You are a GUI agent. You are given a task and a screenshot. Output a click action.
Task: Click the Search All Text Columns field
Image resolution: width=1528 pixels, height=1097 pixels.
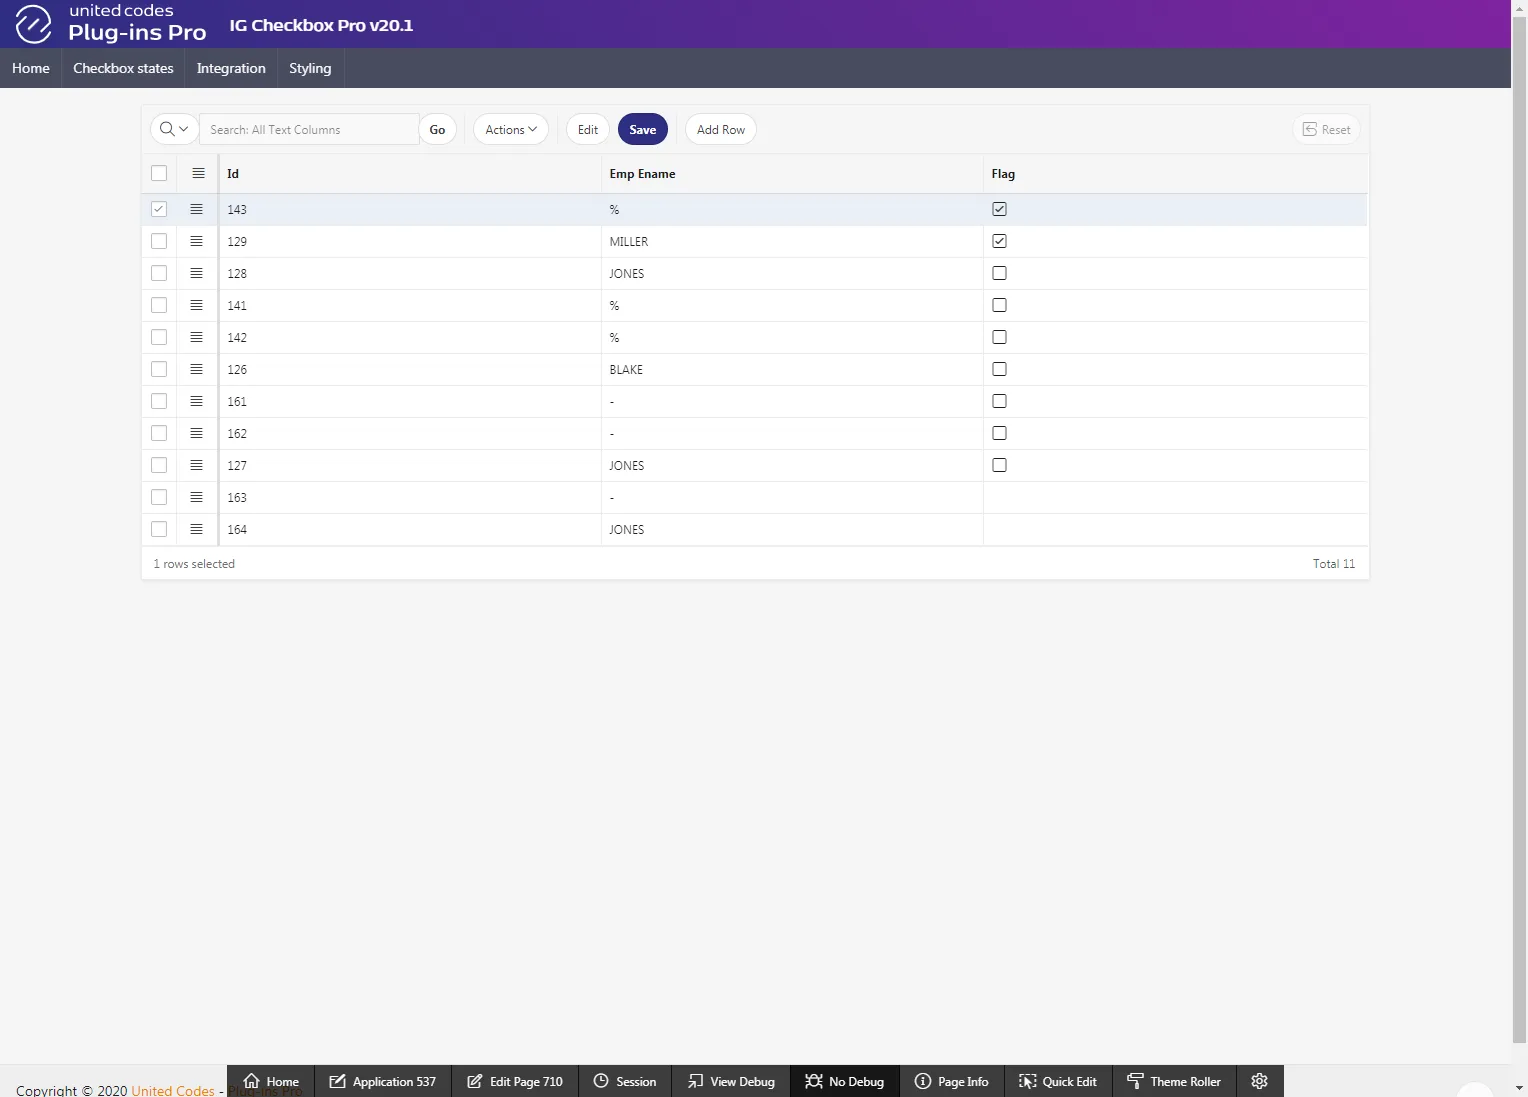tap(308, 129)
